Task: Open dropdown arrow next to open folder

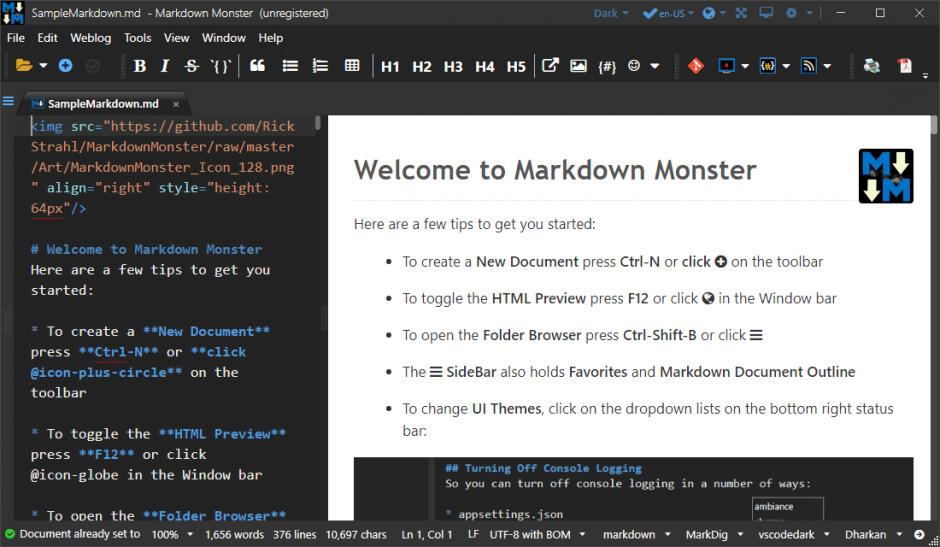Action: [x=43, y=65]
